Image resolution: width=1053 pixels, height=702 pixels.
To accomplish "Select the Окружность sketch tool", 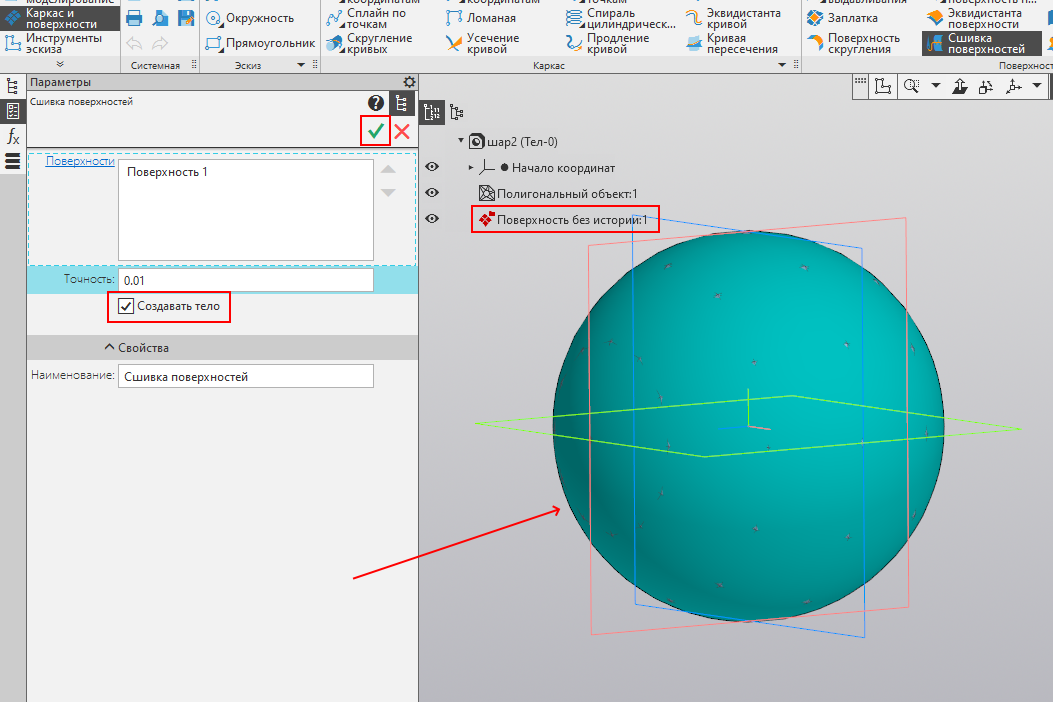I will tap(250, 18).
